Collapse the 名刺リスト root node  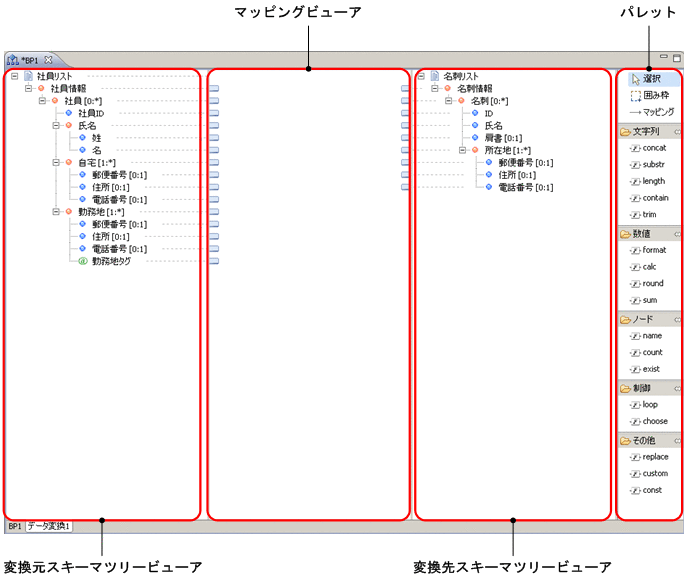[x=421, y=76]
